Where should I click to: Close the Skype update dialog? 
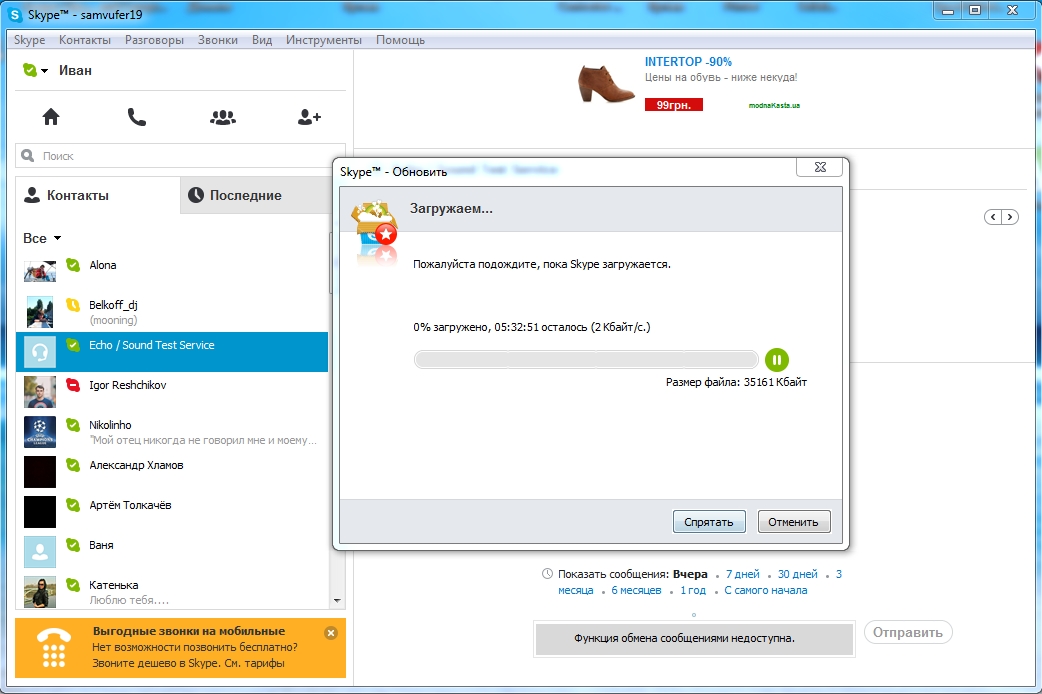(820, 168)
